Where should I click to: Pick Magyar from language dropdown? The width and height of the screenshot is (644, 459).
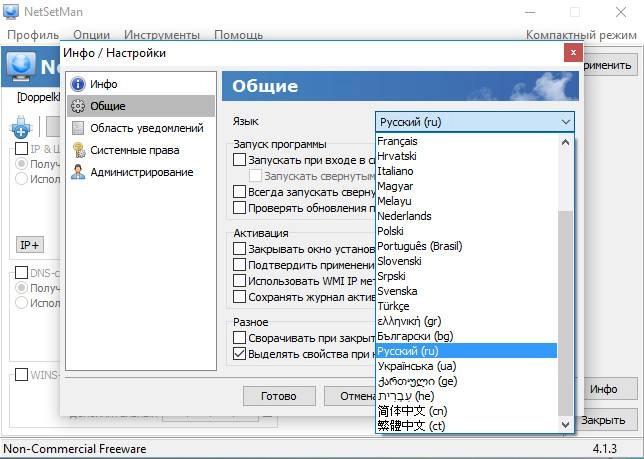click(467, 186)
